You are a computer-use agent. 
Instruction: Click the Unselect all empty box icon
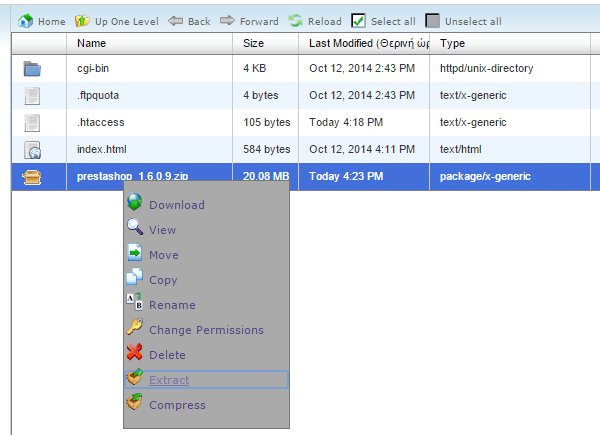tap(432, 21)
